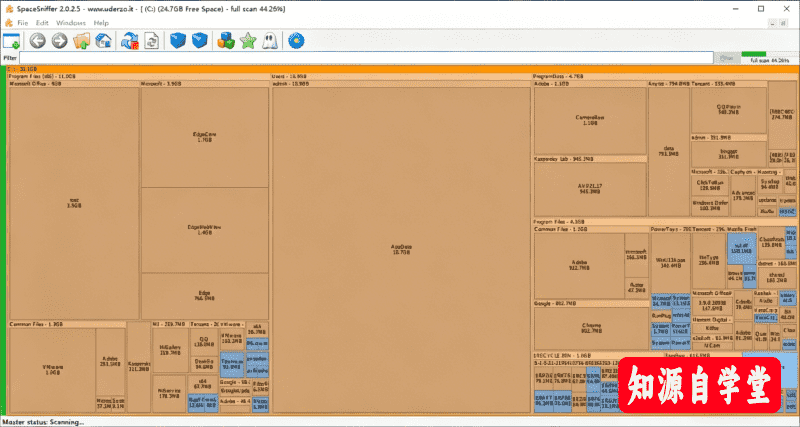Select the Advanced 175.3MB block
The height and width of the screenshot is (427, 800).
pyautogui.click(x=743, y=196)
